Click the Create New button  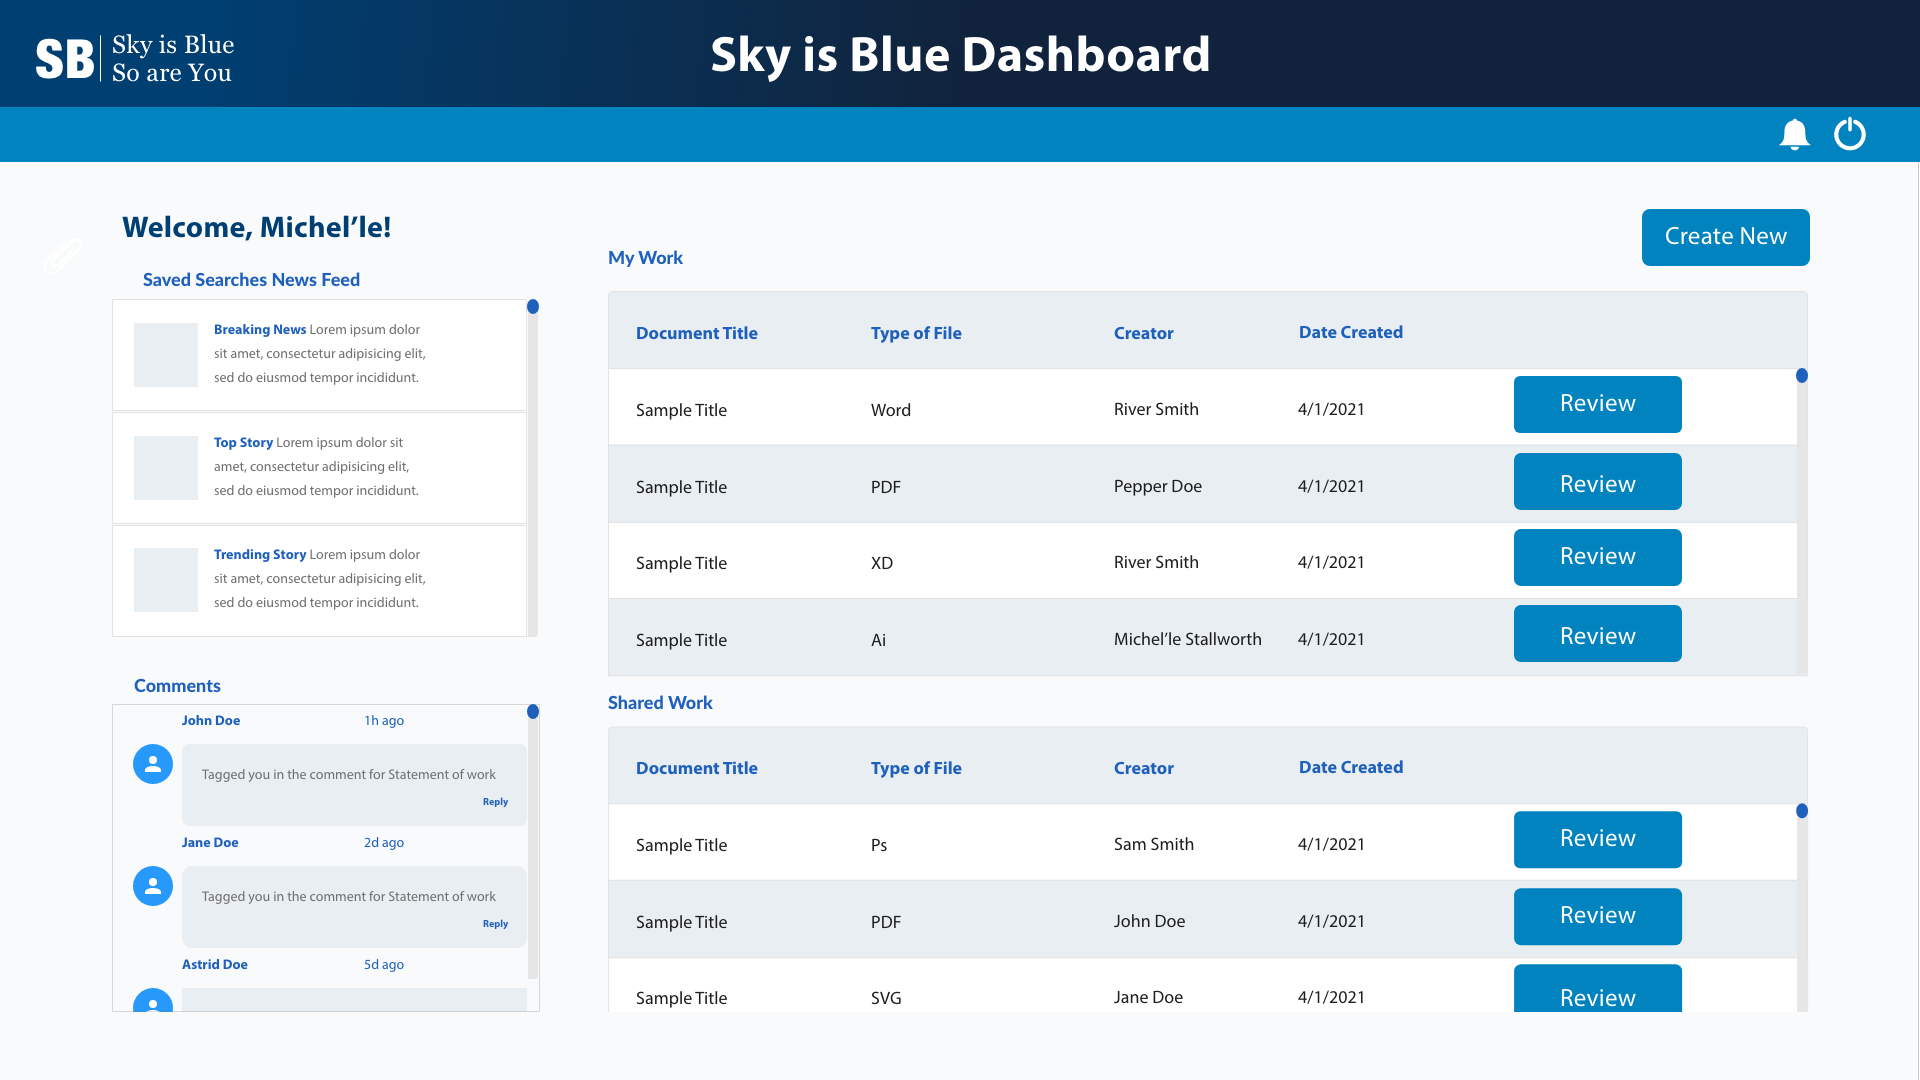click(x=1724, y=237)
